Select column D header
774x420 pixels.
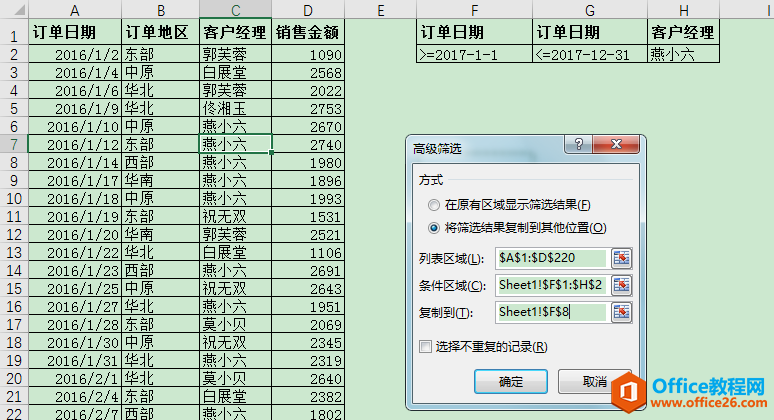coord(308,9)
